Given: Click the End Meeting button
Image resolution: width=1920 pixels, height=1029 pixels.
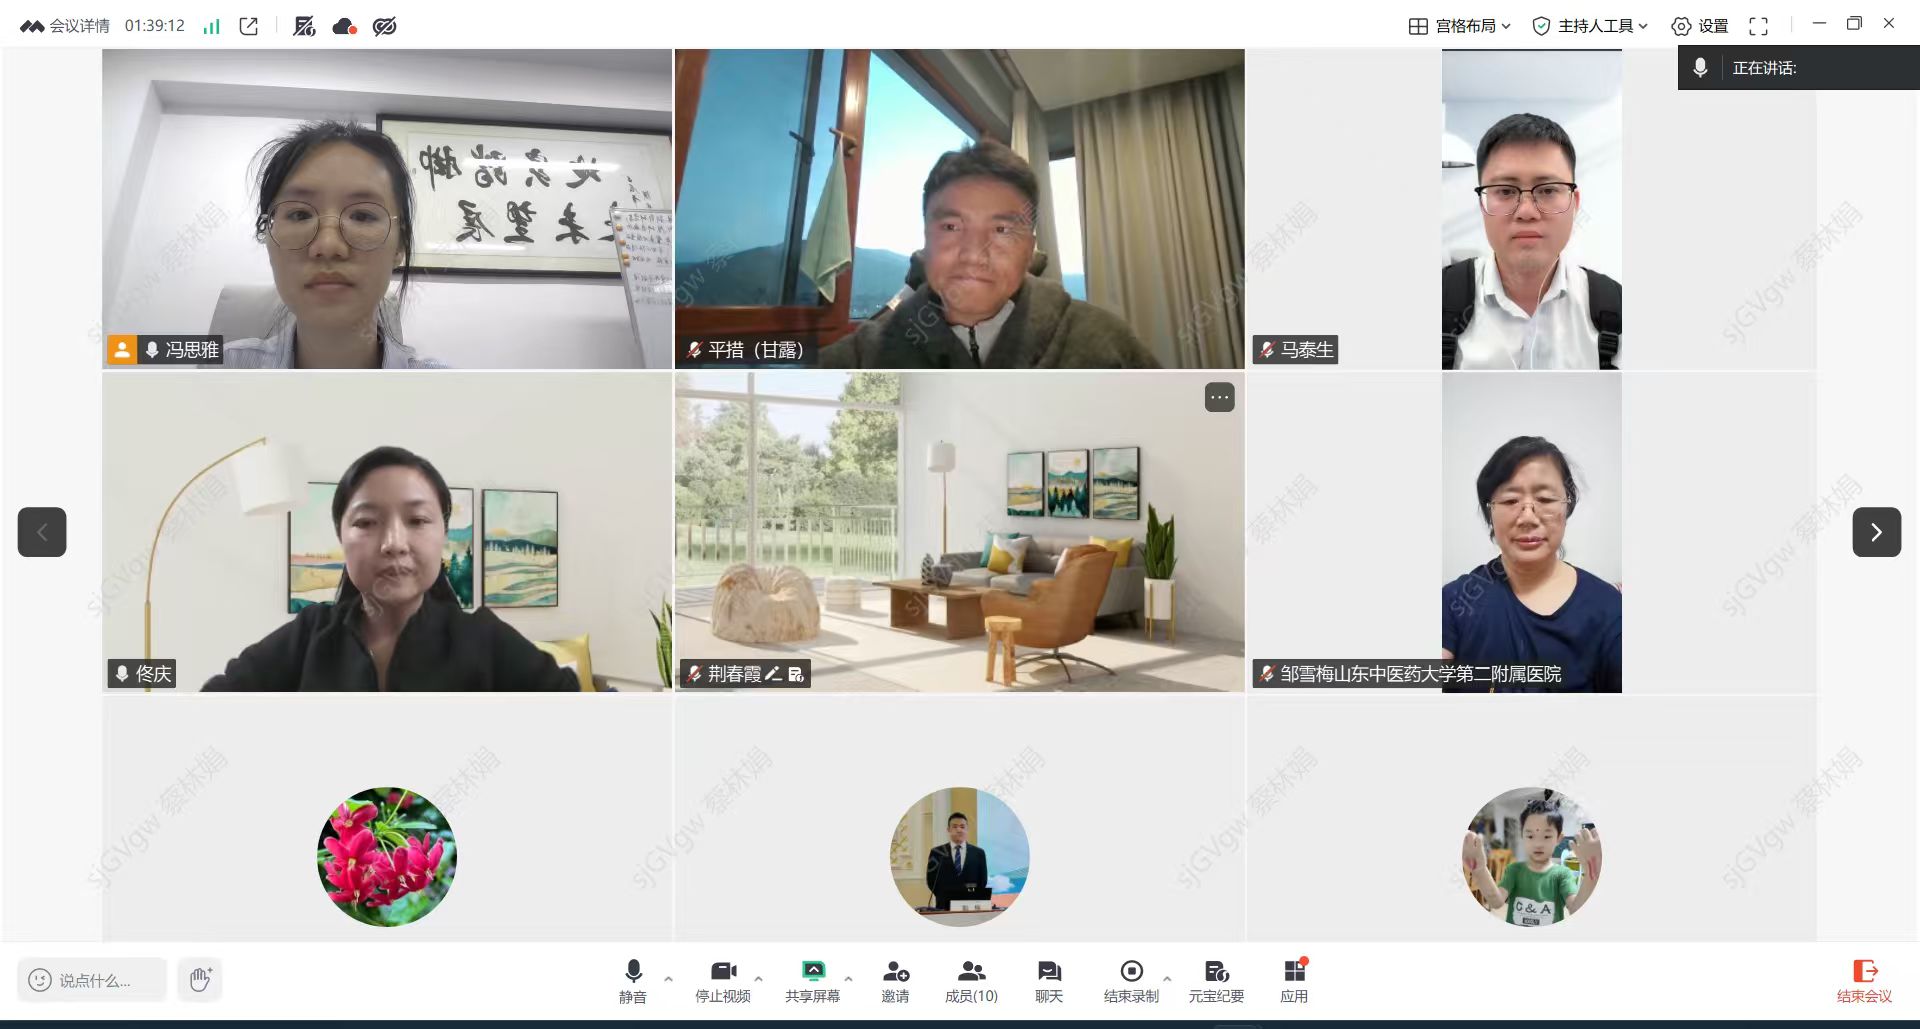Looking at the screenshot, I should [1864, 980].
